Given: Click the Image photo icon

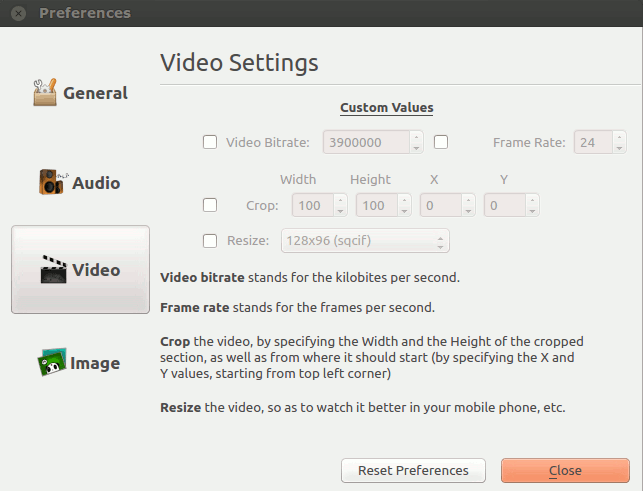Looking at the screenshot, I should click(52, 362).
